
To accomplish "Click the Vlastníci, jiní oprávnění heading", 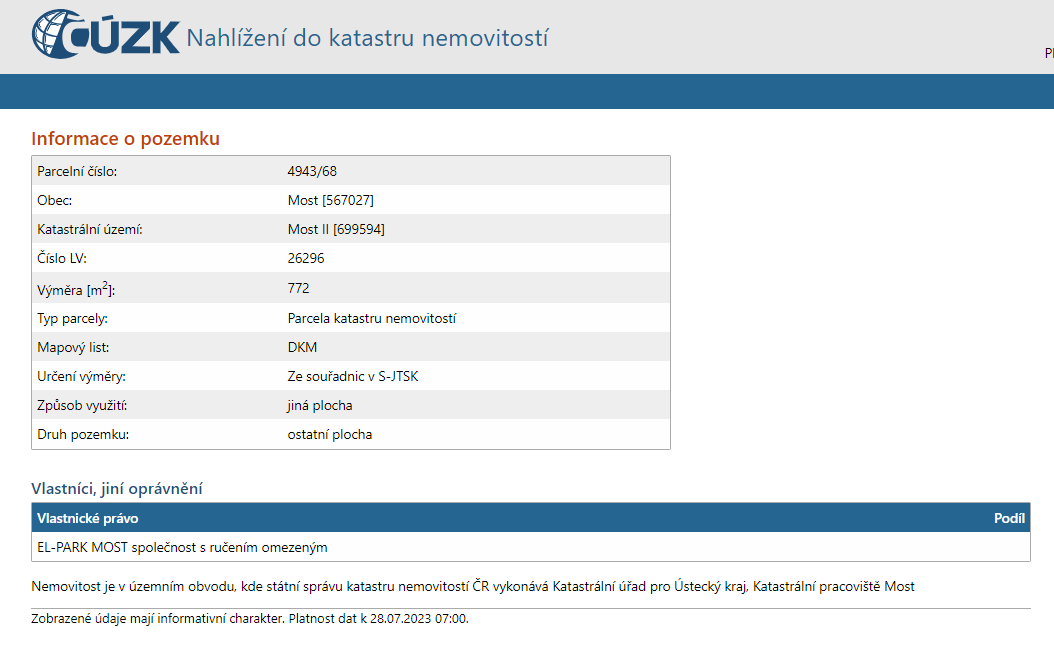I will 117,489.
